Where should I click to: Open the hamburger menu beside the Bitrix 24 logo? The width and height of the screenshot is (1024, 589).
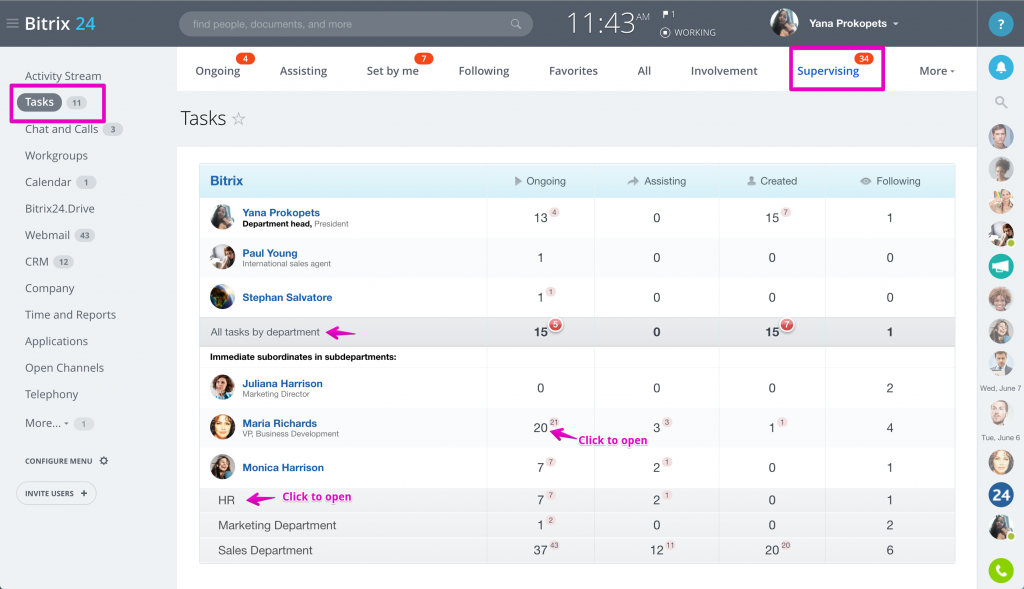(x=12, y=24)
